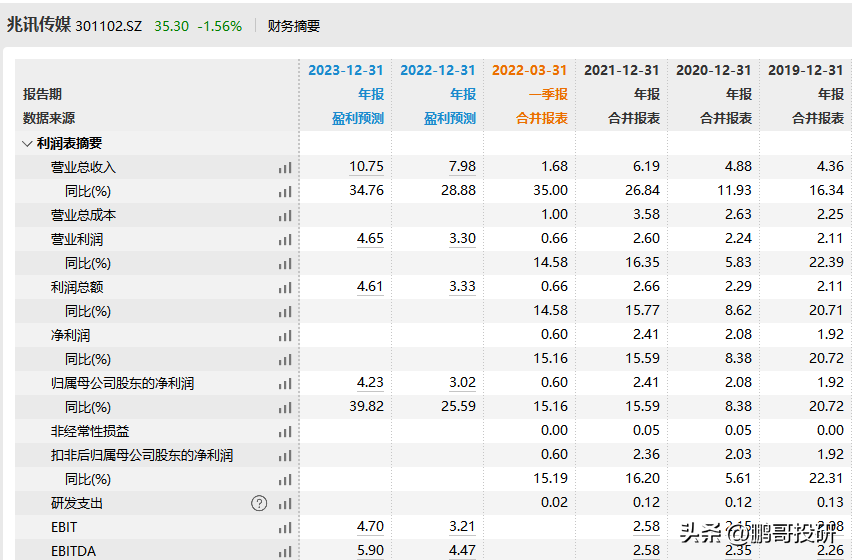
Task: Open chart icon for 同比(%) under 扣非后归属母公司股东的净利润
Action: pyautogui.click(x=285, y=480)
